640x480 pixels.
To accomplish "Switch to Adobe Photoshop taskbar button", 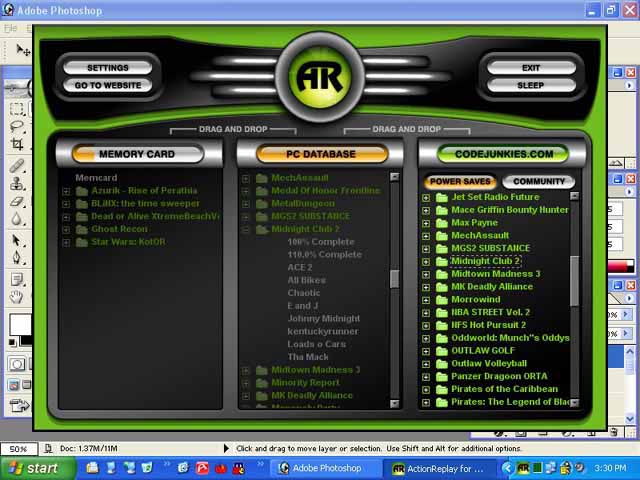I will [x=325, y=469].
